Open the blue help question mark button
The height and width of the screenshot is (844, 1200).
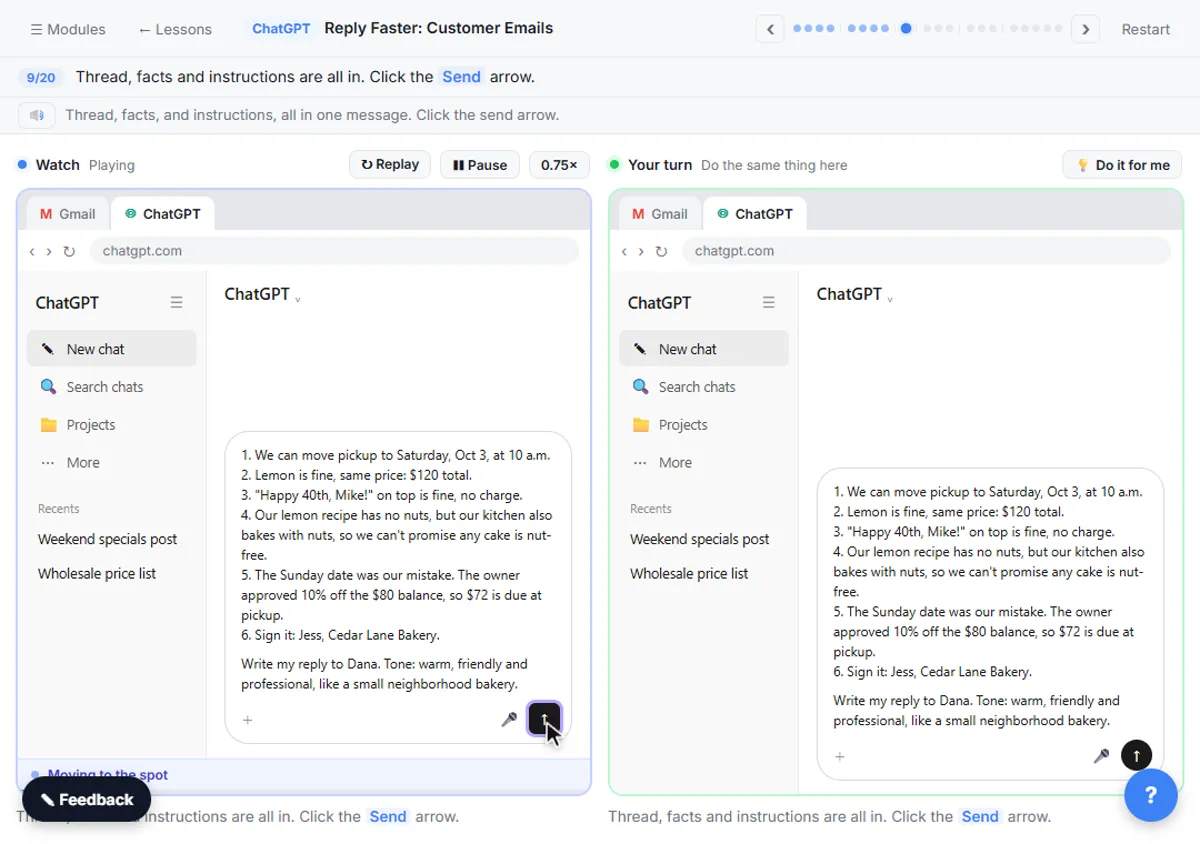pyautogui.click(x=1150, y=795)
